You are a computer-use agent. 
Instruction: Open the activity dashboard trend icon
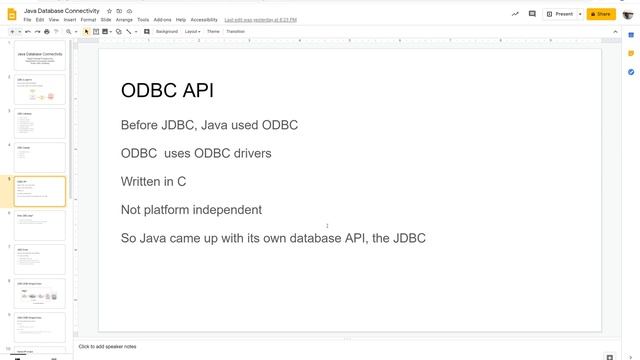[515, 14]
